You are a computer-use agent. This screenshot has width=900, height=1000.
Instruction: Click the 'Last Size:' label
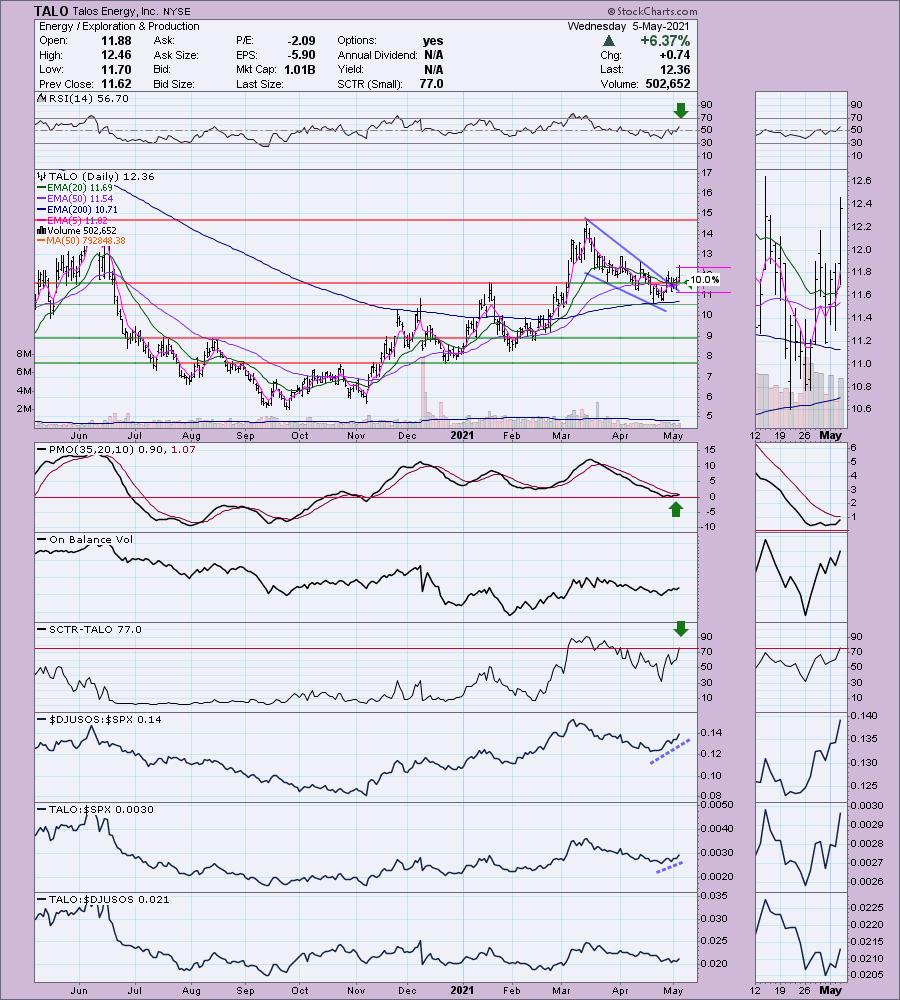point(260,84)
